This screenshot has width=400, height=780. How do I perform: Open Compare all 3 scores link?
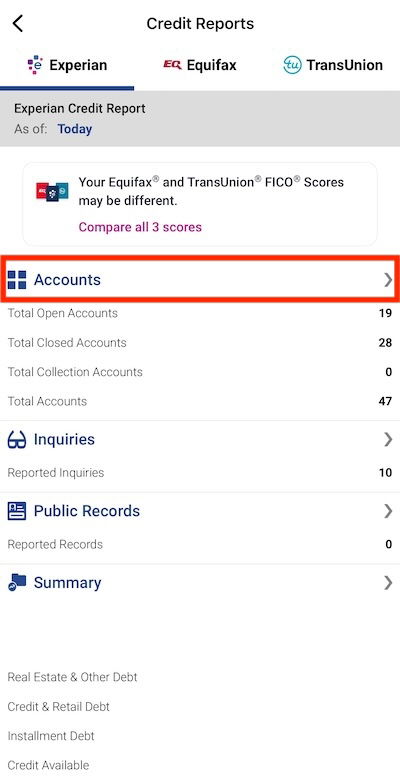coord(140,227)
